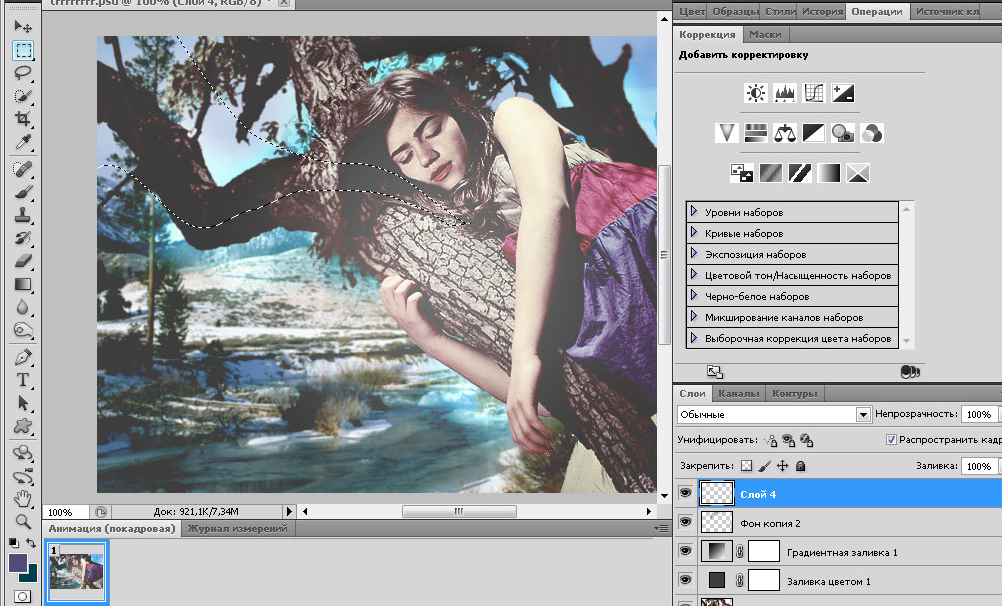Select the History Brush tool
The width and height of the screenshot is (1002, 606).
(x=22, y=238)
